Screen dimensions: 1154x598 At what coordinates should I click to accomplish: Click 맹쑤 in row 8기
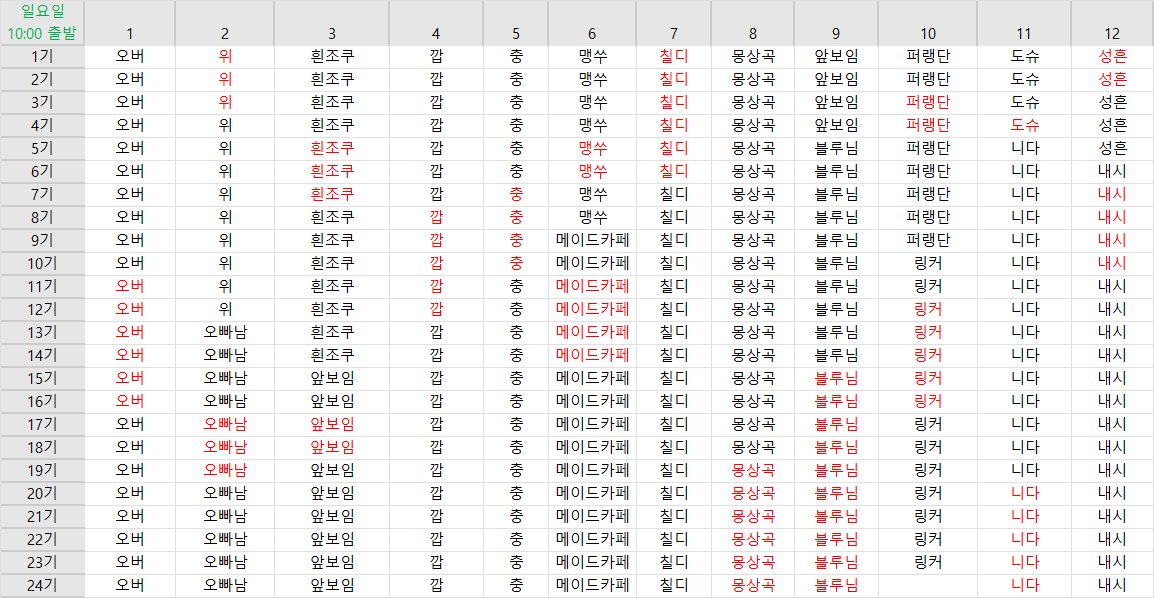click(x=592, y=217)
